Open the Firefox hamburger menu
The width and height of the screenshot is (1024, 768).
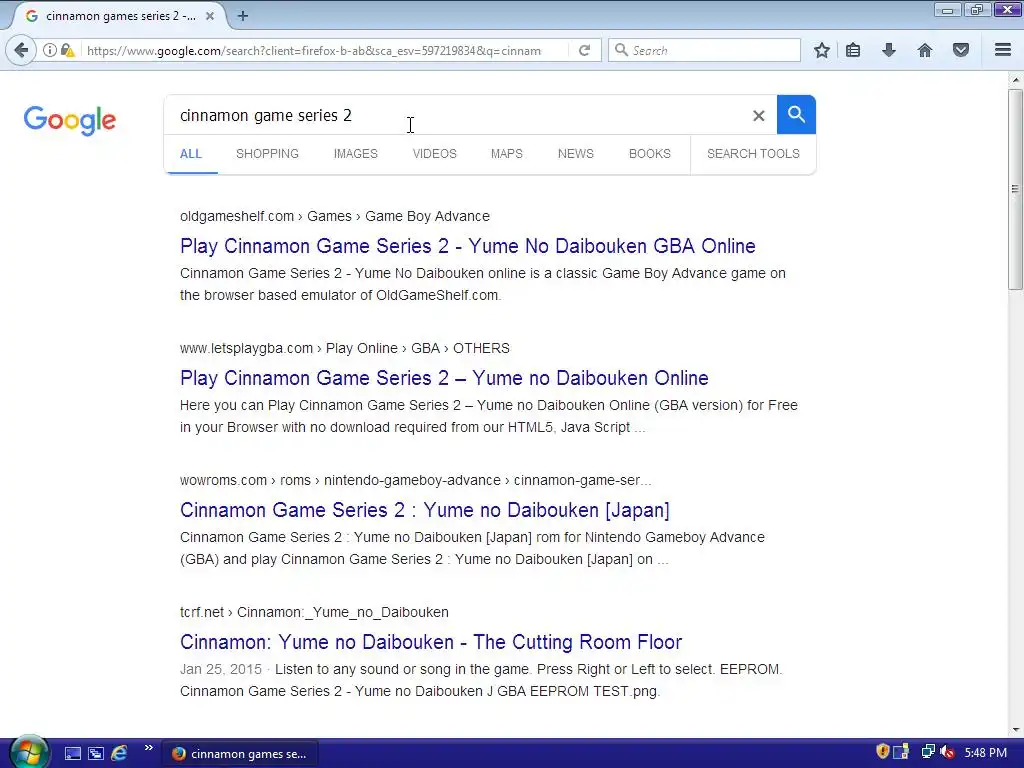[1003, 50]
